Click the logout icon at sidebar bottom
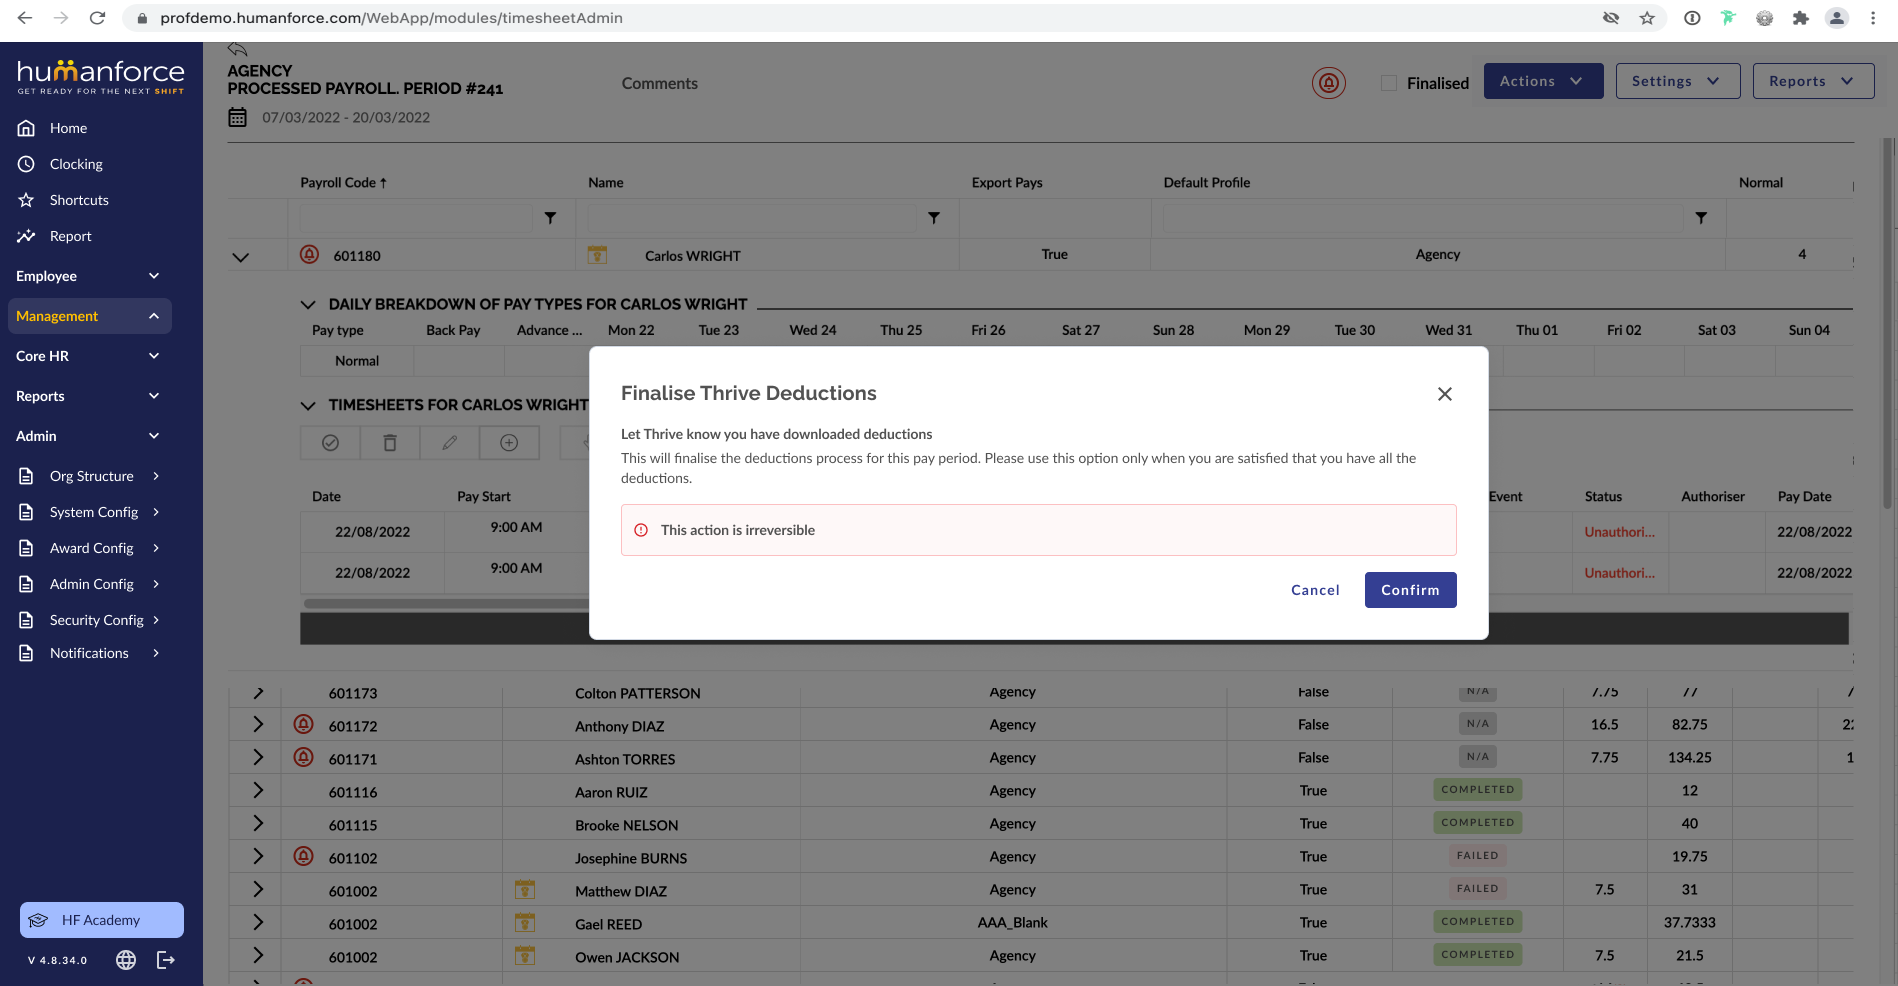This screenshot has height=986, width=1898. pos(166,960)
